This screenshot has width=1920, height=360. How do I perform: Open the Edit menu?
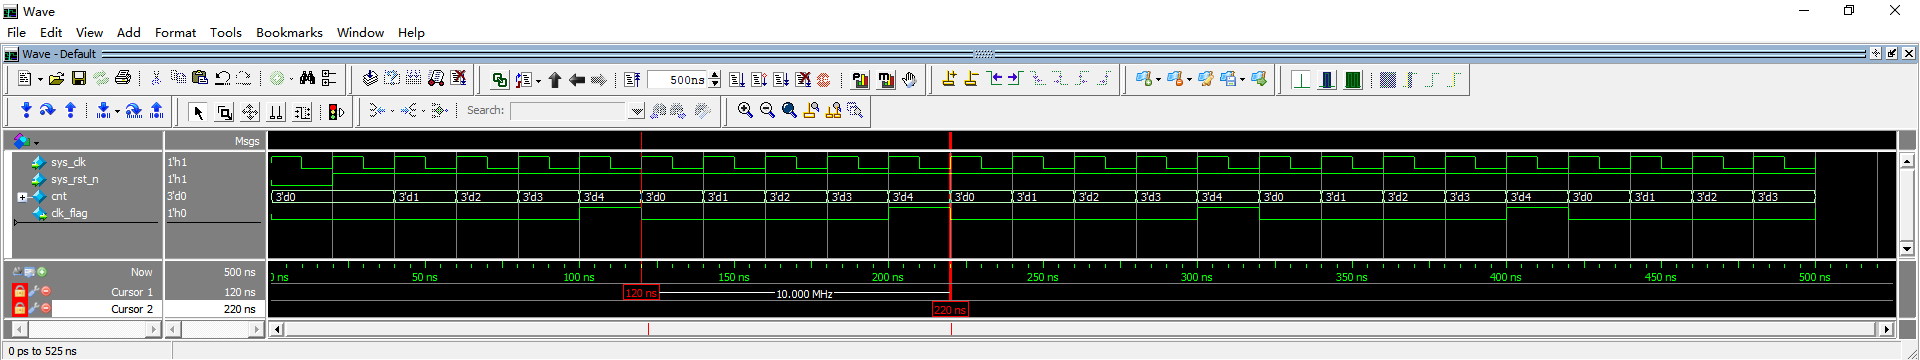tap(51, 32)
